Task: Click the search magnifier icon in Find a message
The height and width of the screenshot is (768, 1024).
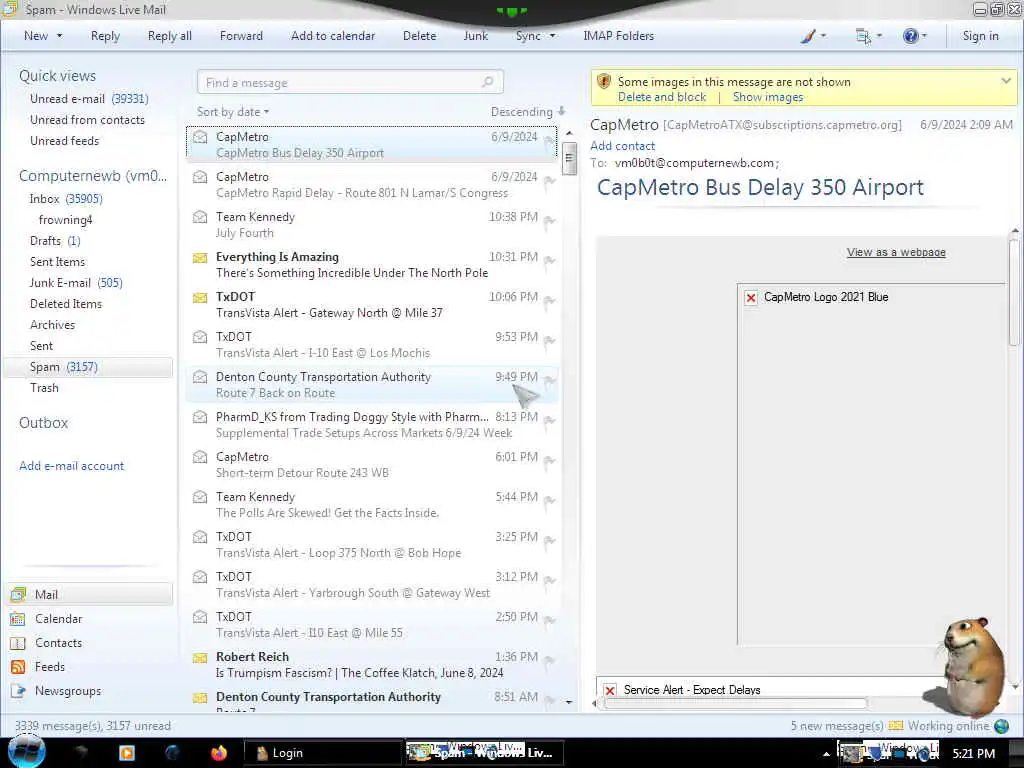Action: point(487,82)
